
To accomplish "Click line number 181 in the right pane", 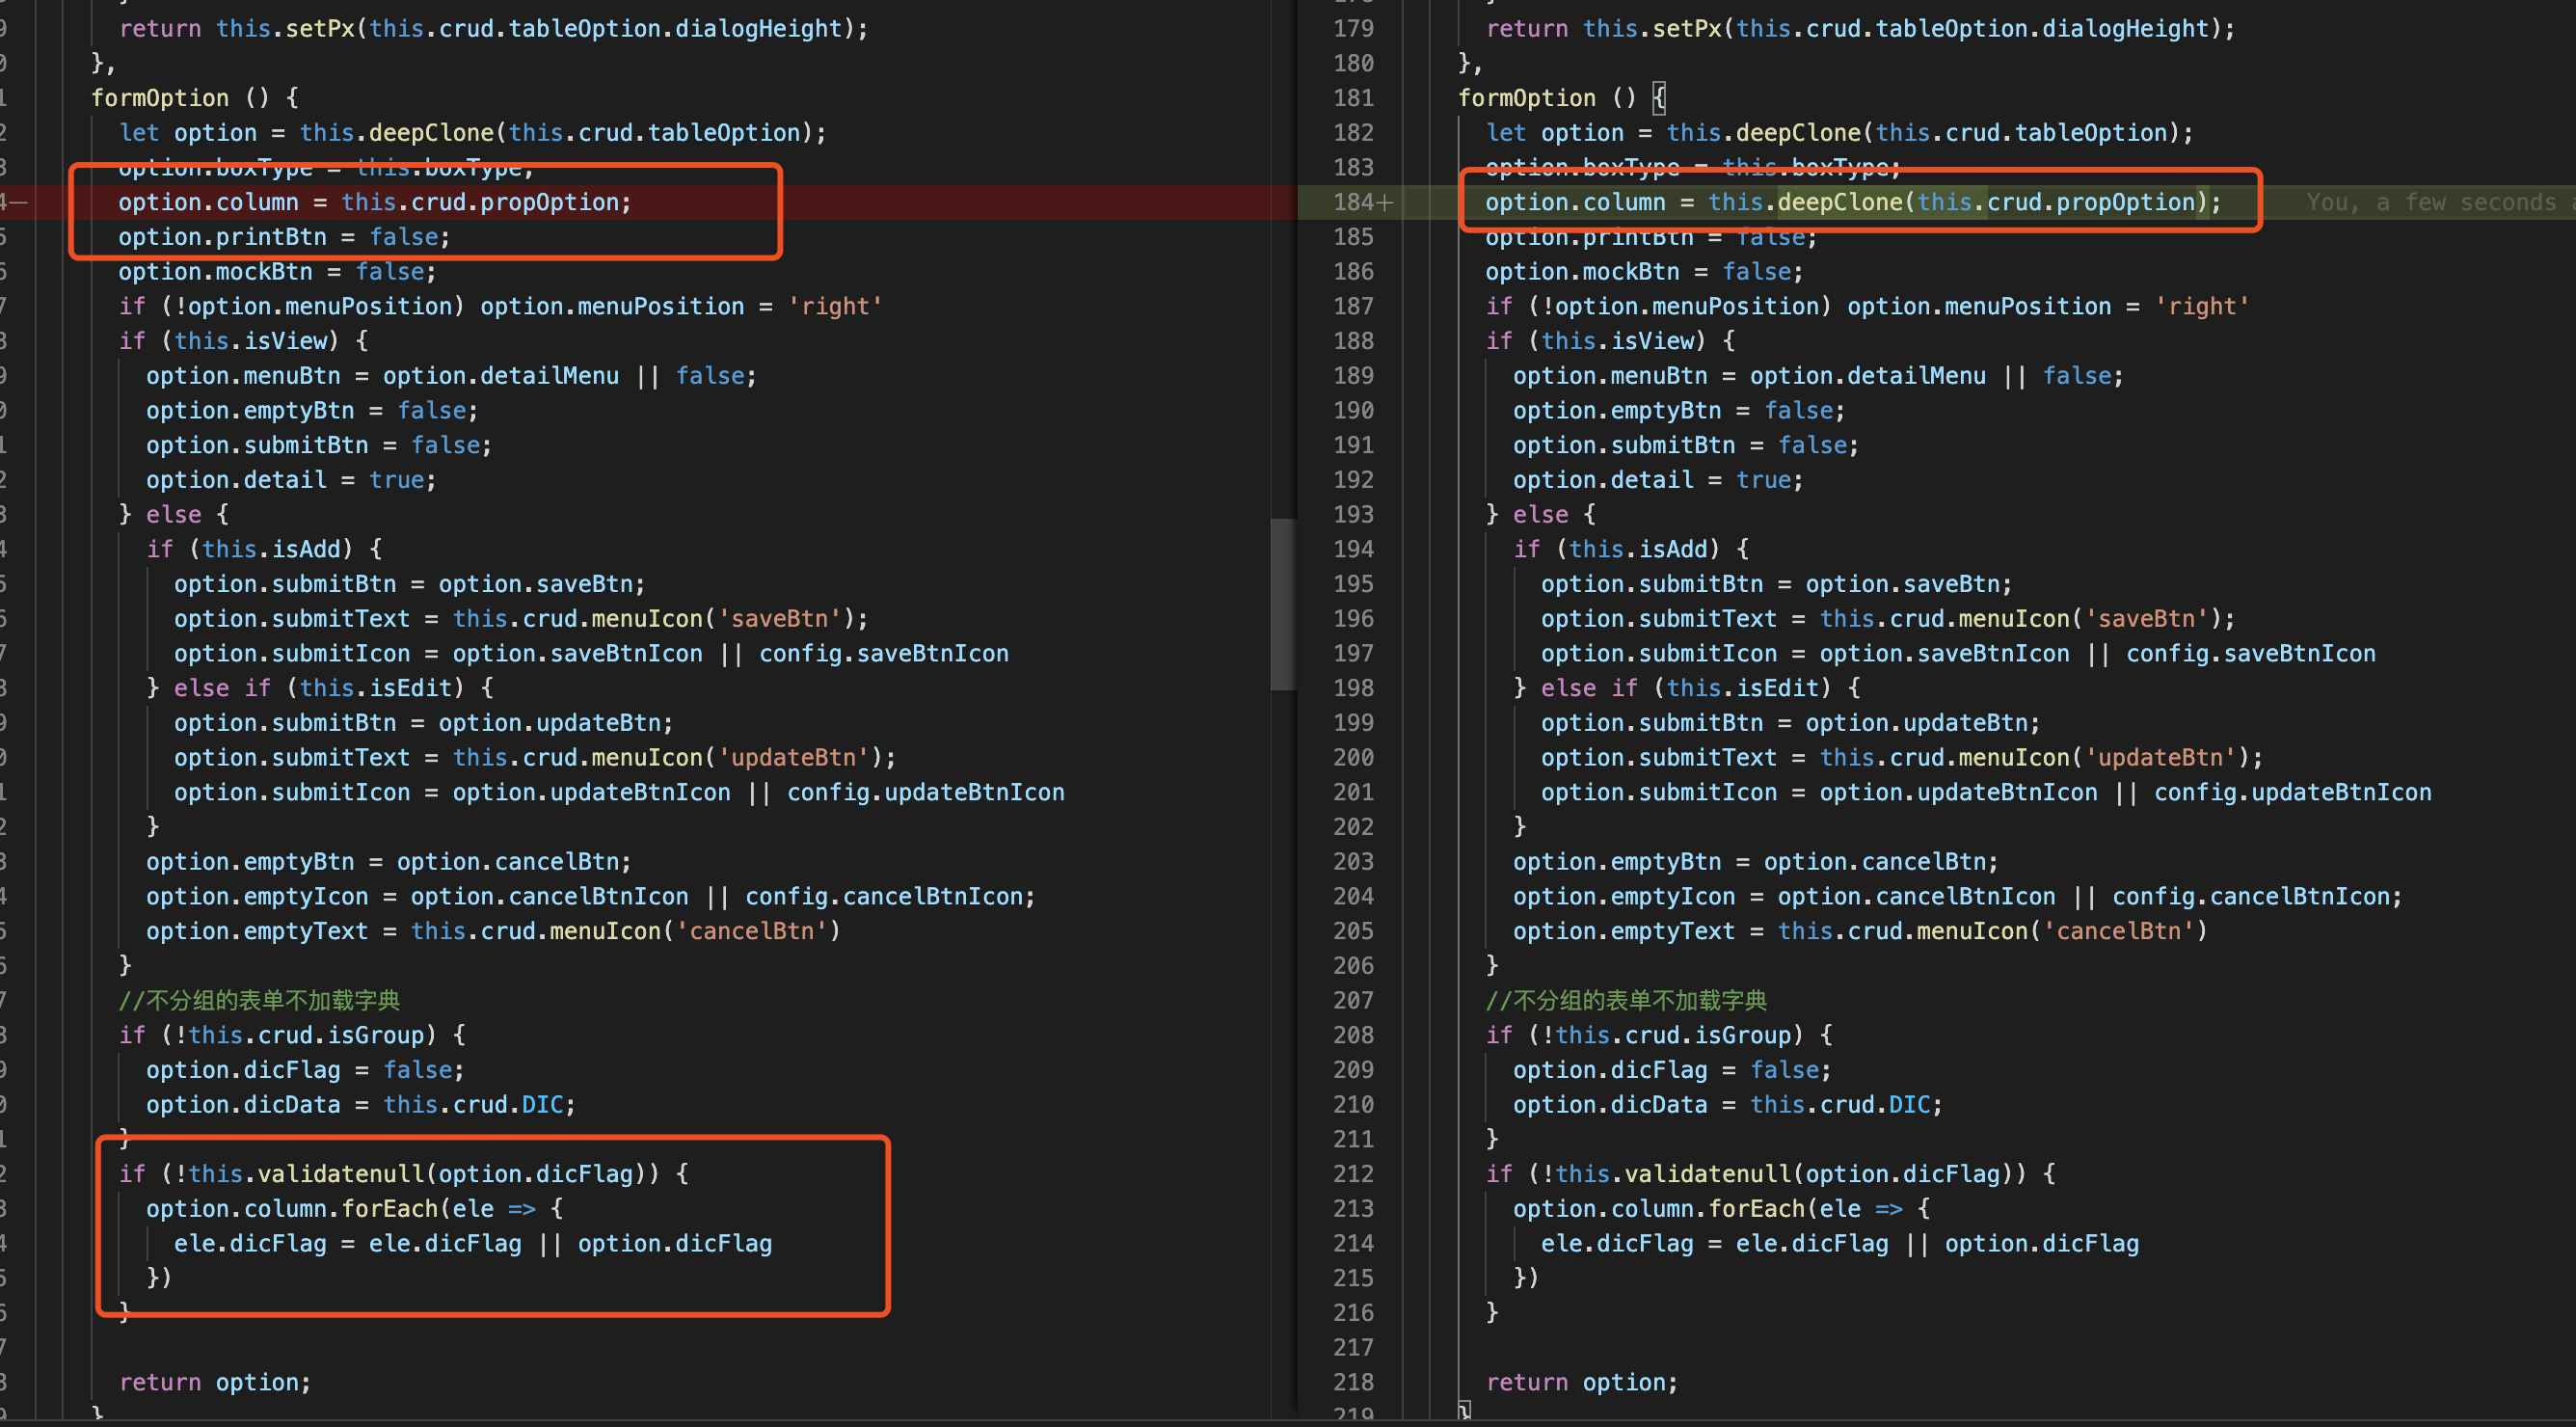I will pyautogui.click(x=1353, y=98).
